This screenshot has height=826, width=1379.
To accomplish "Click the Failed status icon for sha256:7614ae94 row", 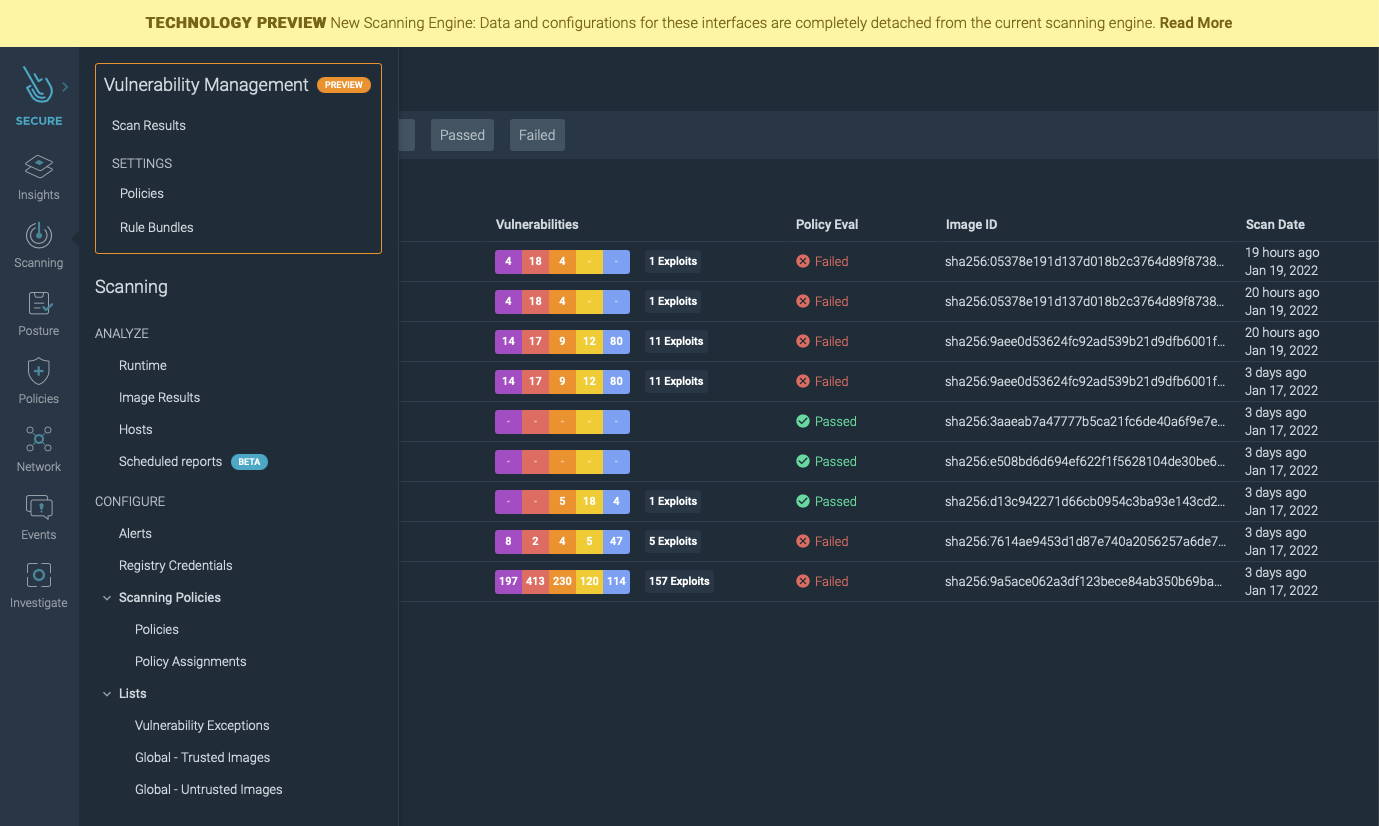I will [x=802, y=541].
